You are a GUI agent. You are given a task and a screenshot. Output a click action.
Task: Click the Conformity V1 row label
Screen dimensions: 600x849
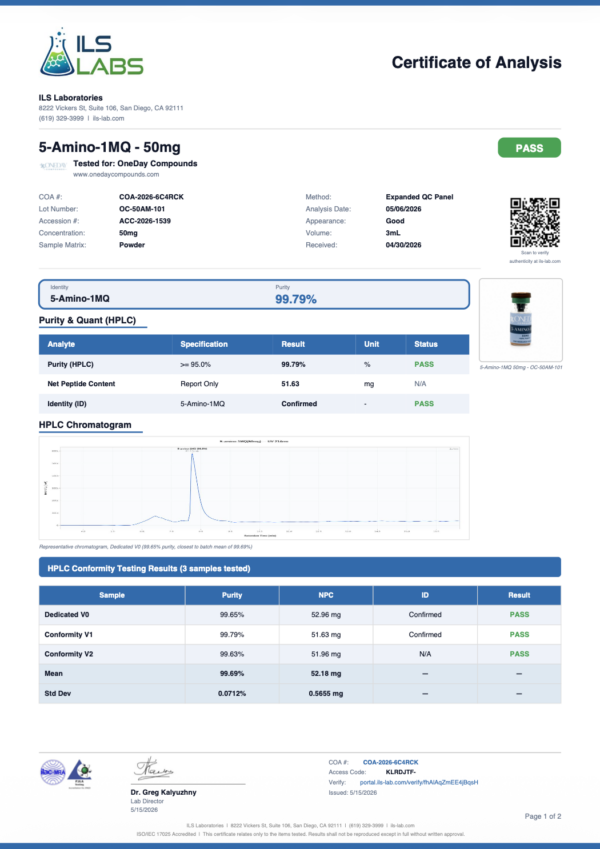point(68,635)
